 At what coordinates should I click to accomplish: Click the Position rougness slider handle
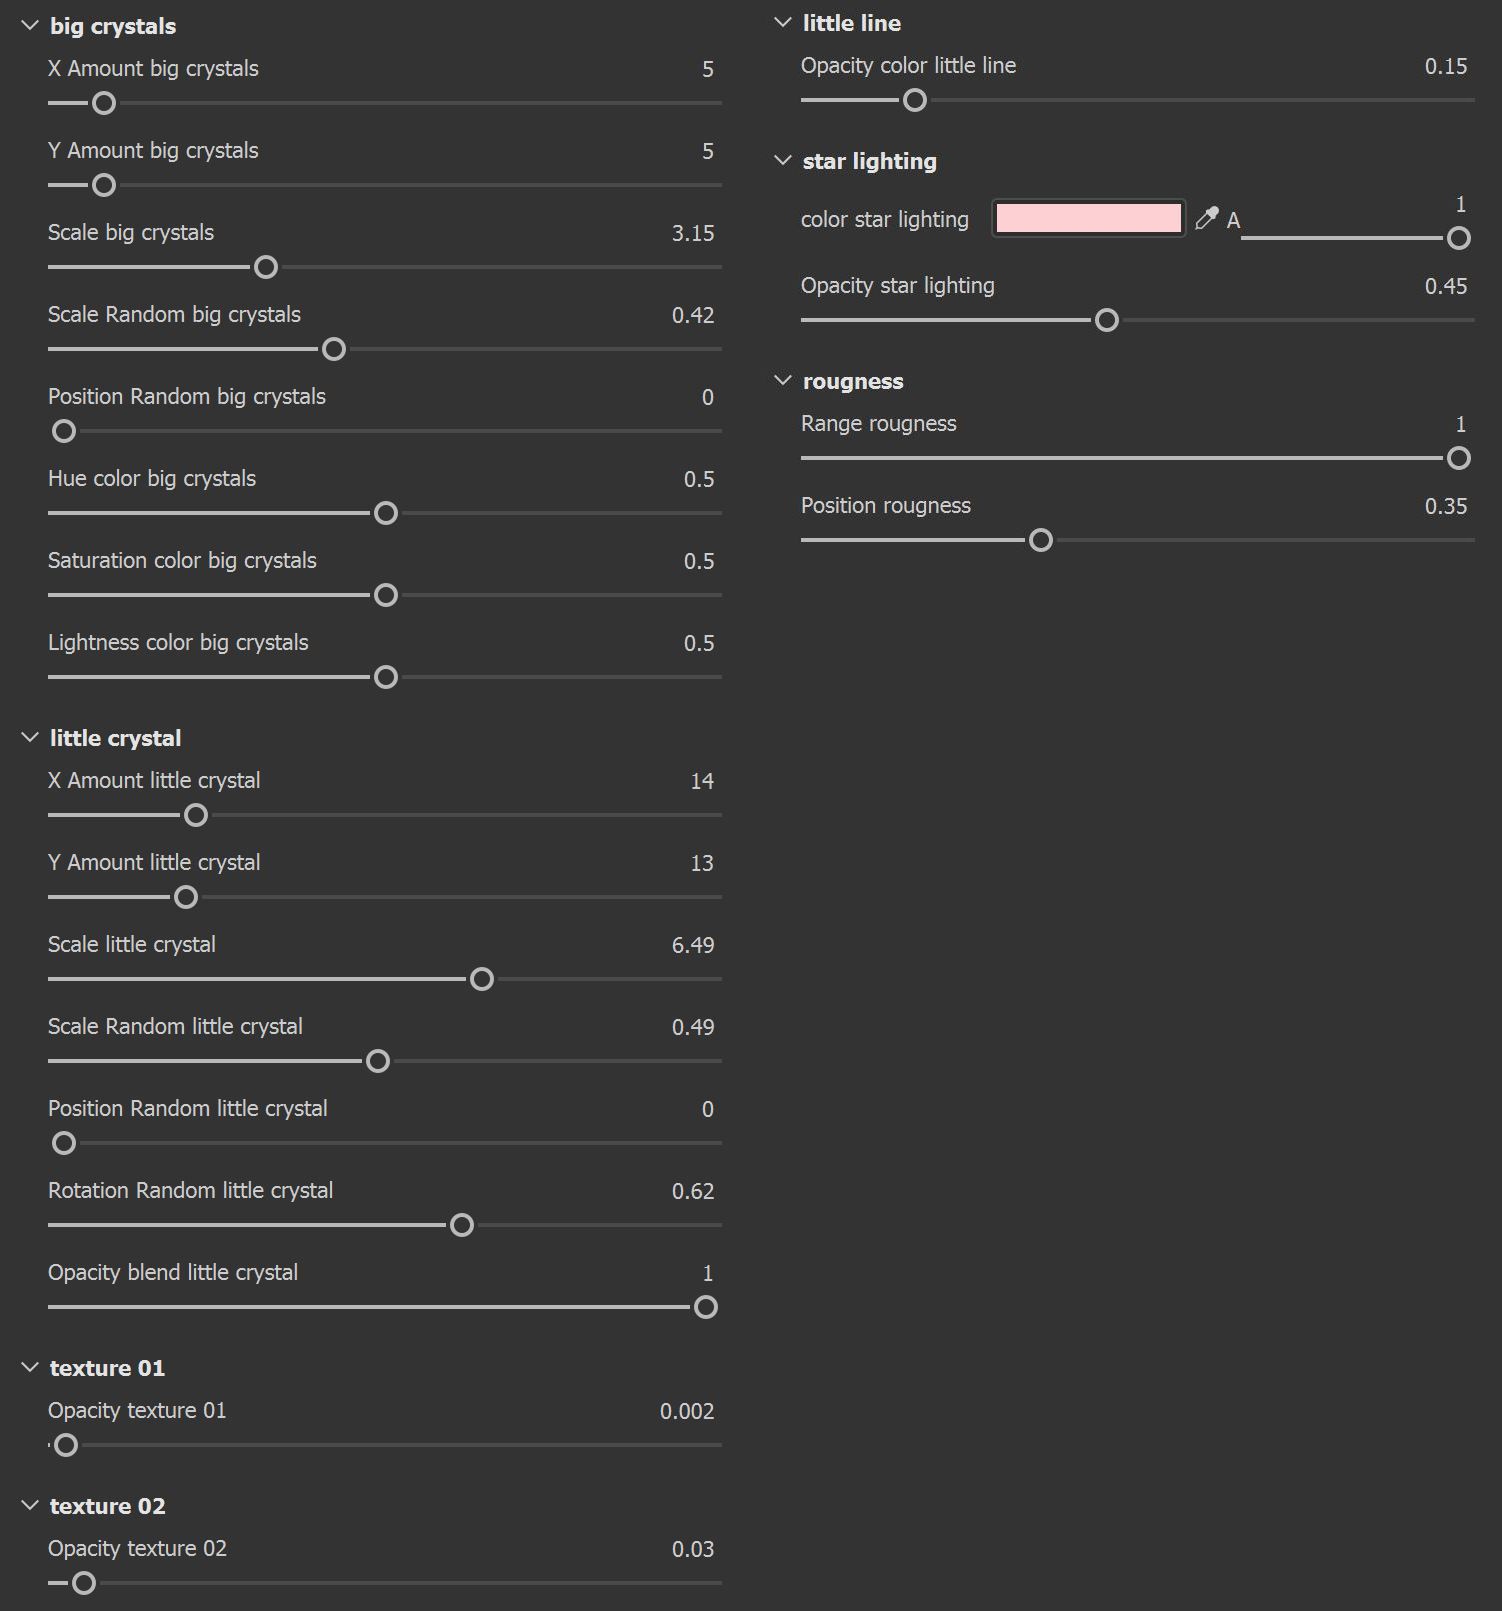[x=1041, y=540]
